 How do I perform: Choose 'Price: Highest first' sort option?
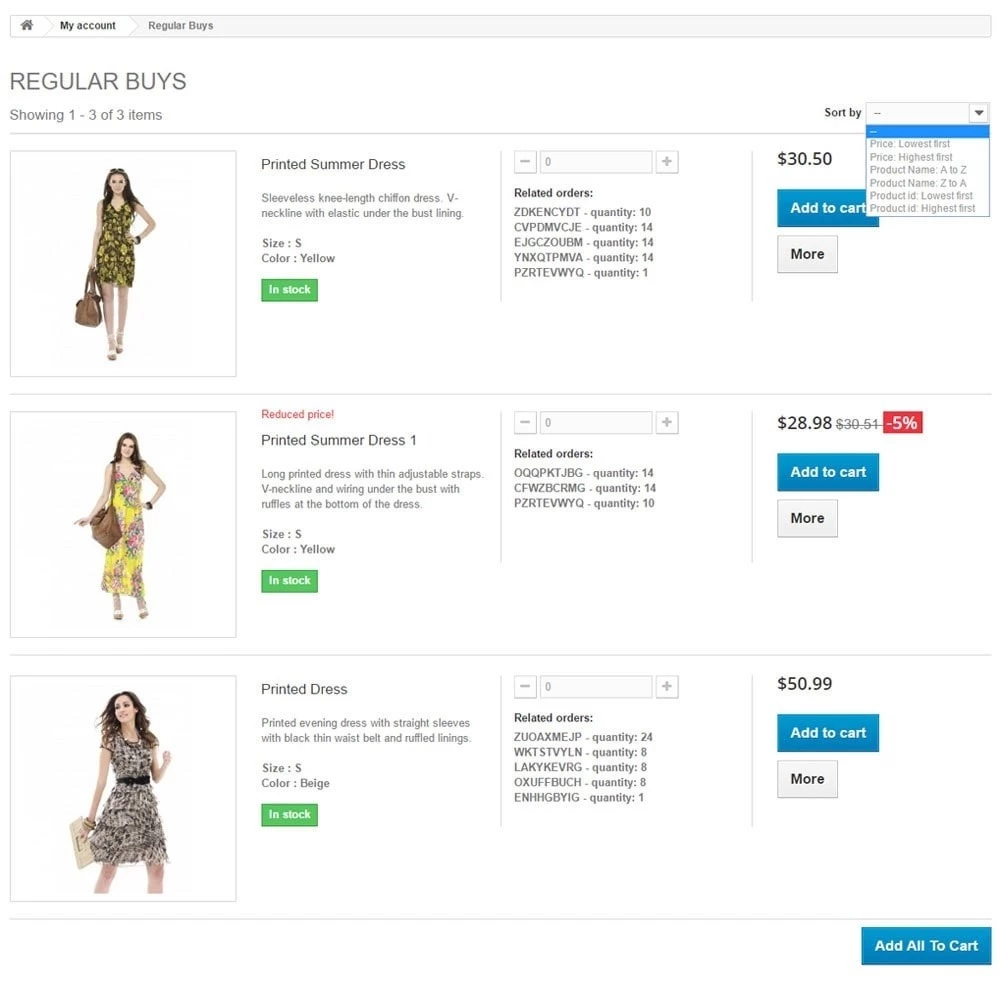click(911, 157)
